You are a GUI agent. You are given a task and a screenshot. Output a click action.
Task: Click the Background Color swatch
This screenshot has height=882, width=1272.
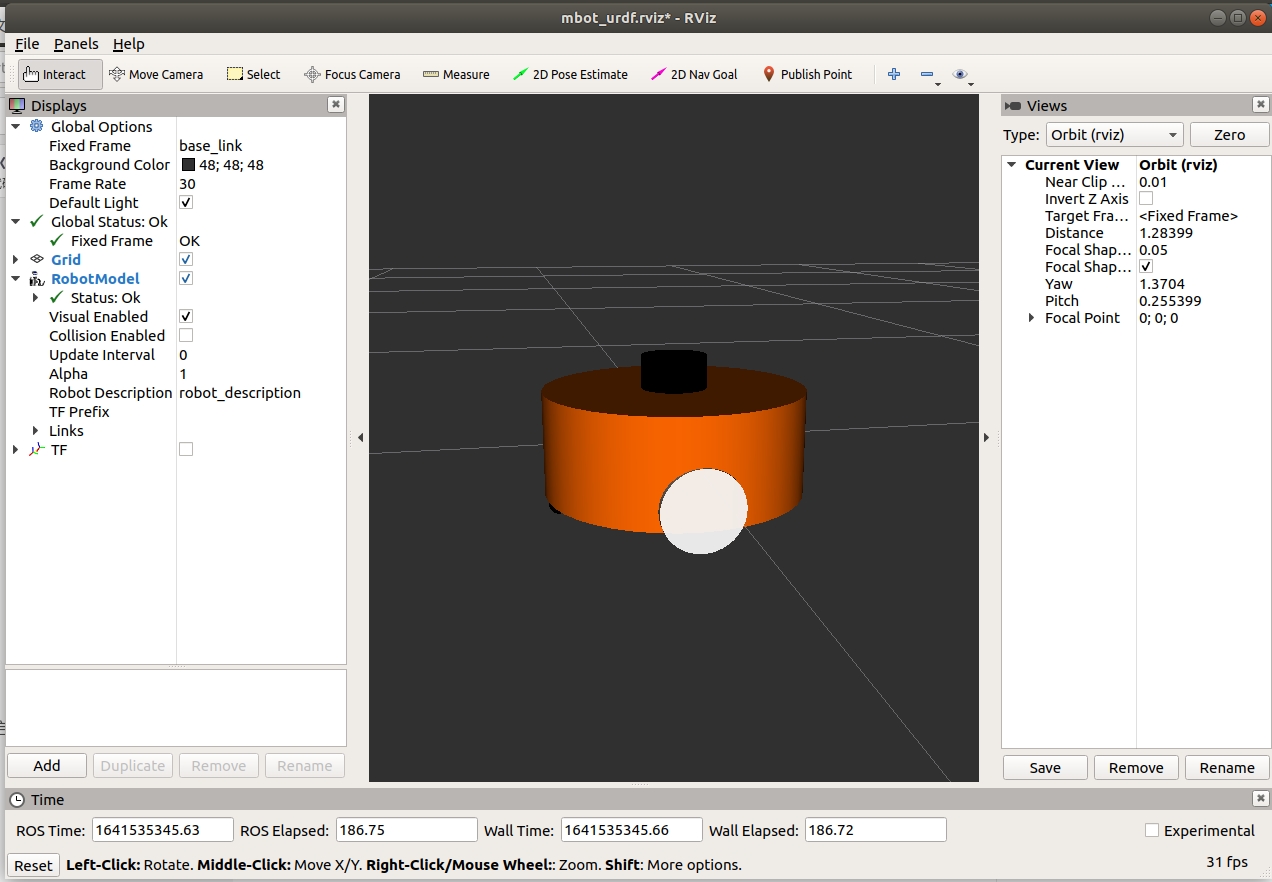[188, 165]
